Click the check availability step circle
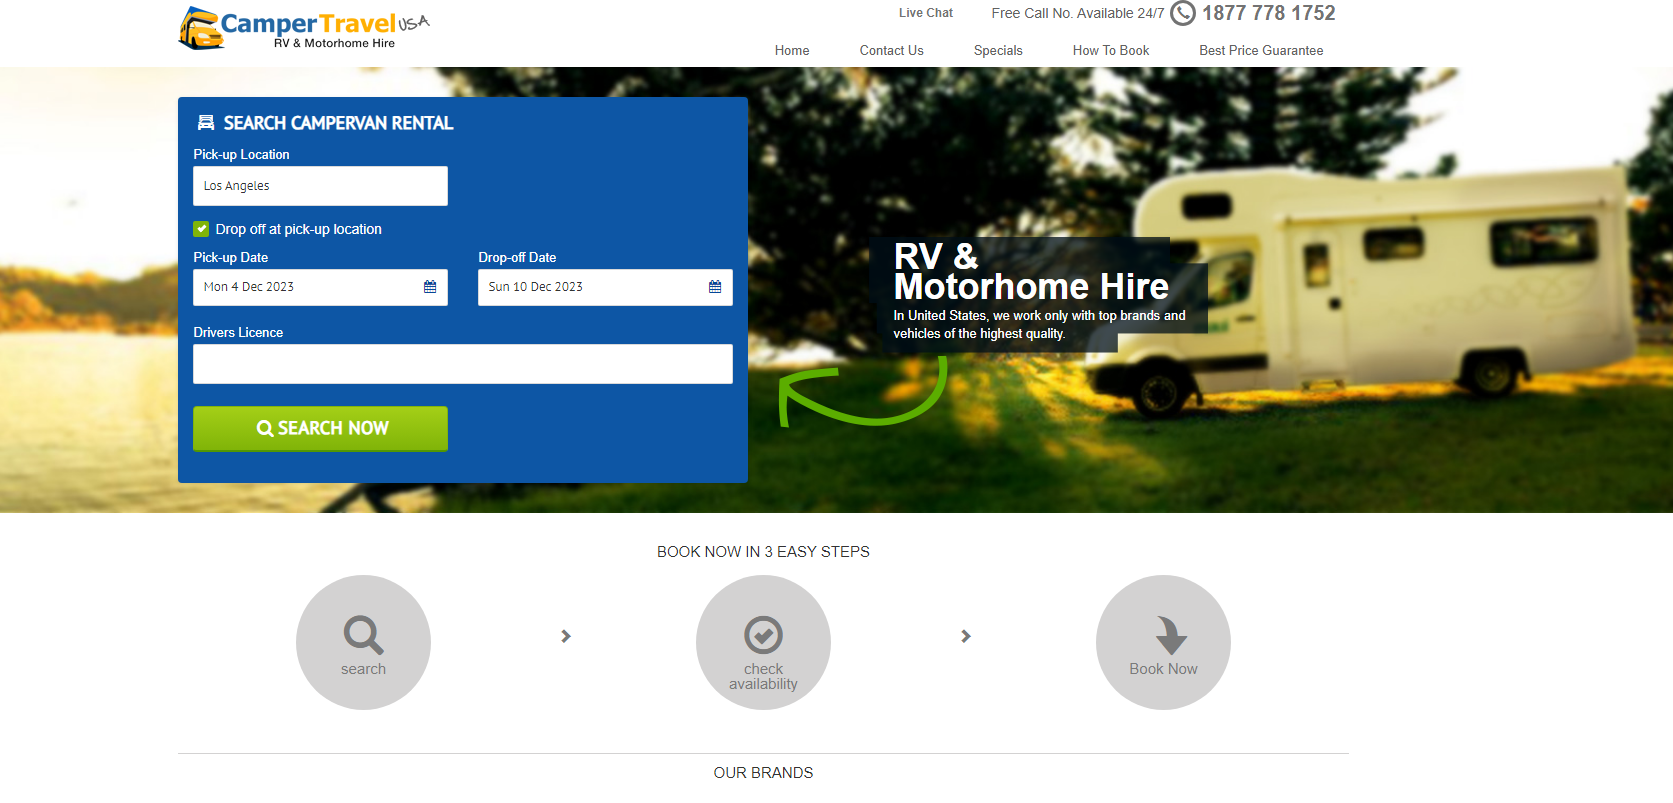This screenshot has width=1673, height=803. (763, 642)
